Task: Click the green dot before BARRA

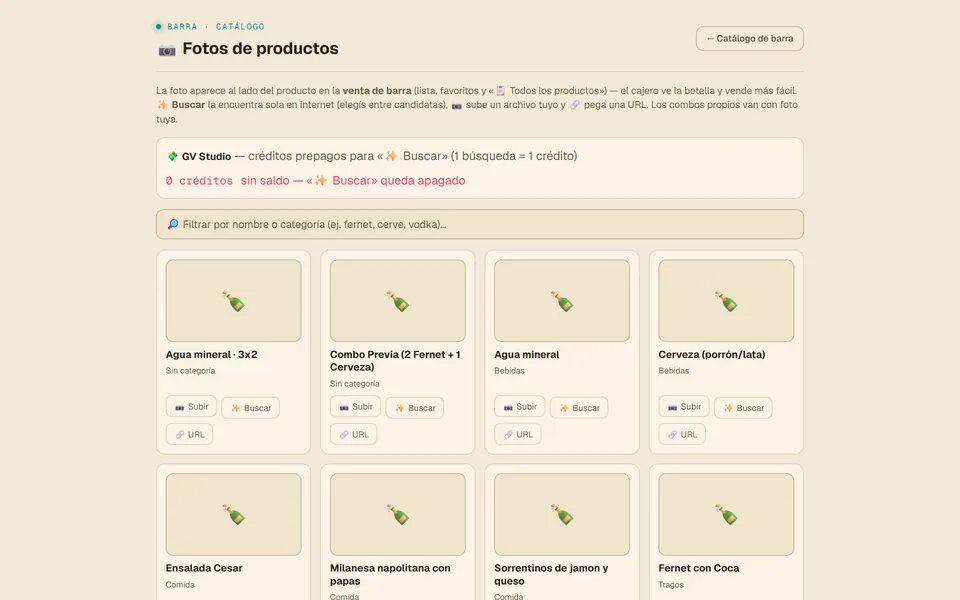Action: [159, 26]
